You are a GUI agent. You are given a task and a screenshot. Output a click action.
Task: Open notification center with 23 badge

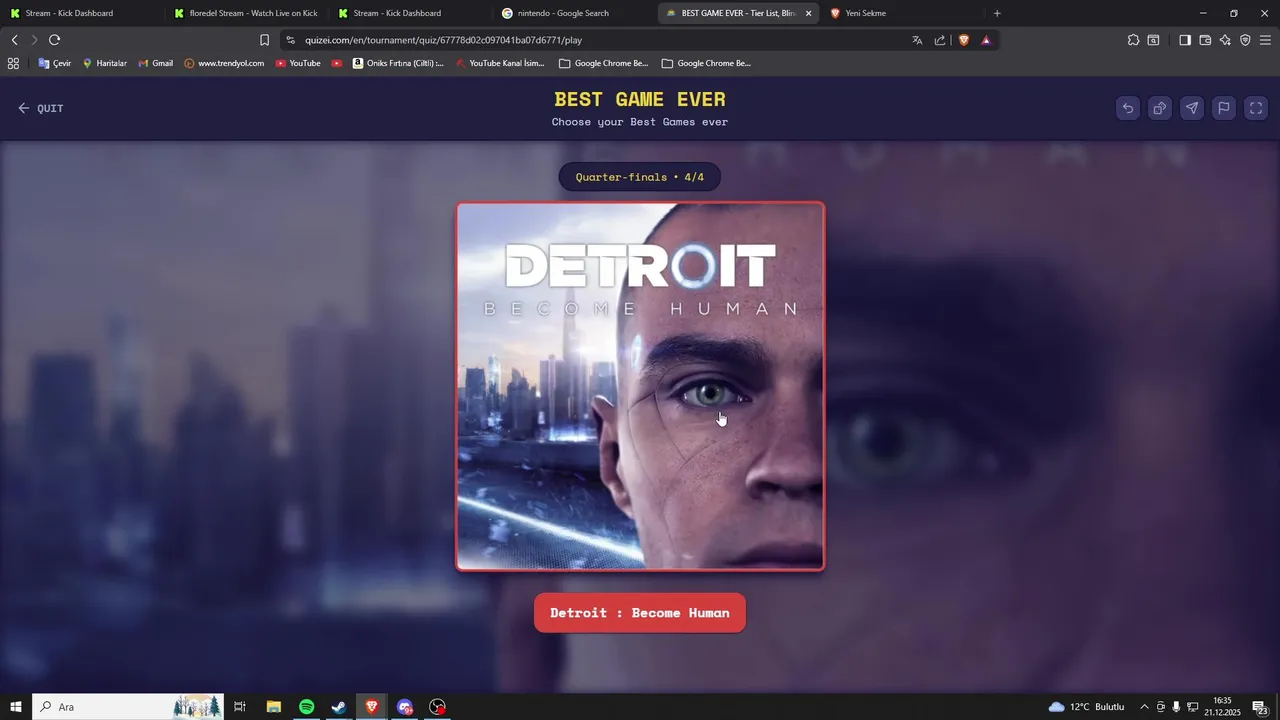click(x=1260, y=707)
